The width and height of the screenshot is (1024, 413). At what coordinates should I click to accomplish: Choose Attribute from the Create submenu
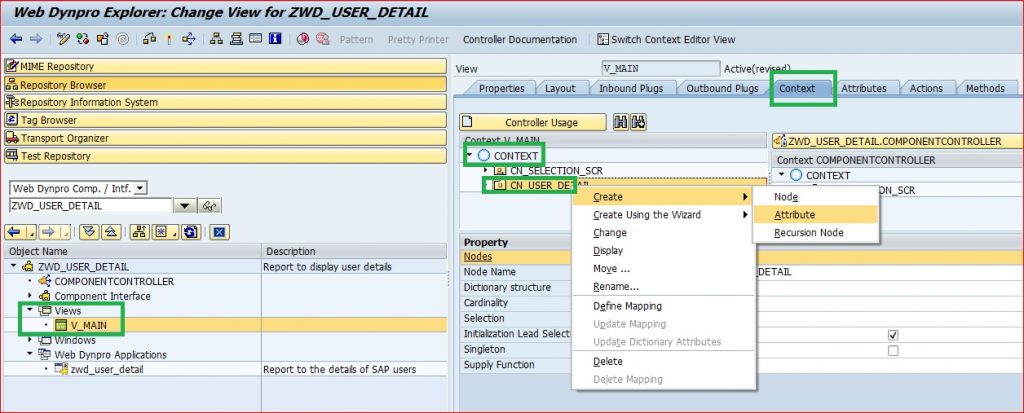point(815,214)
